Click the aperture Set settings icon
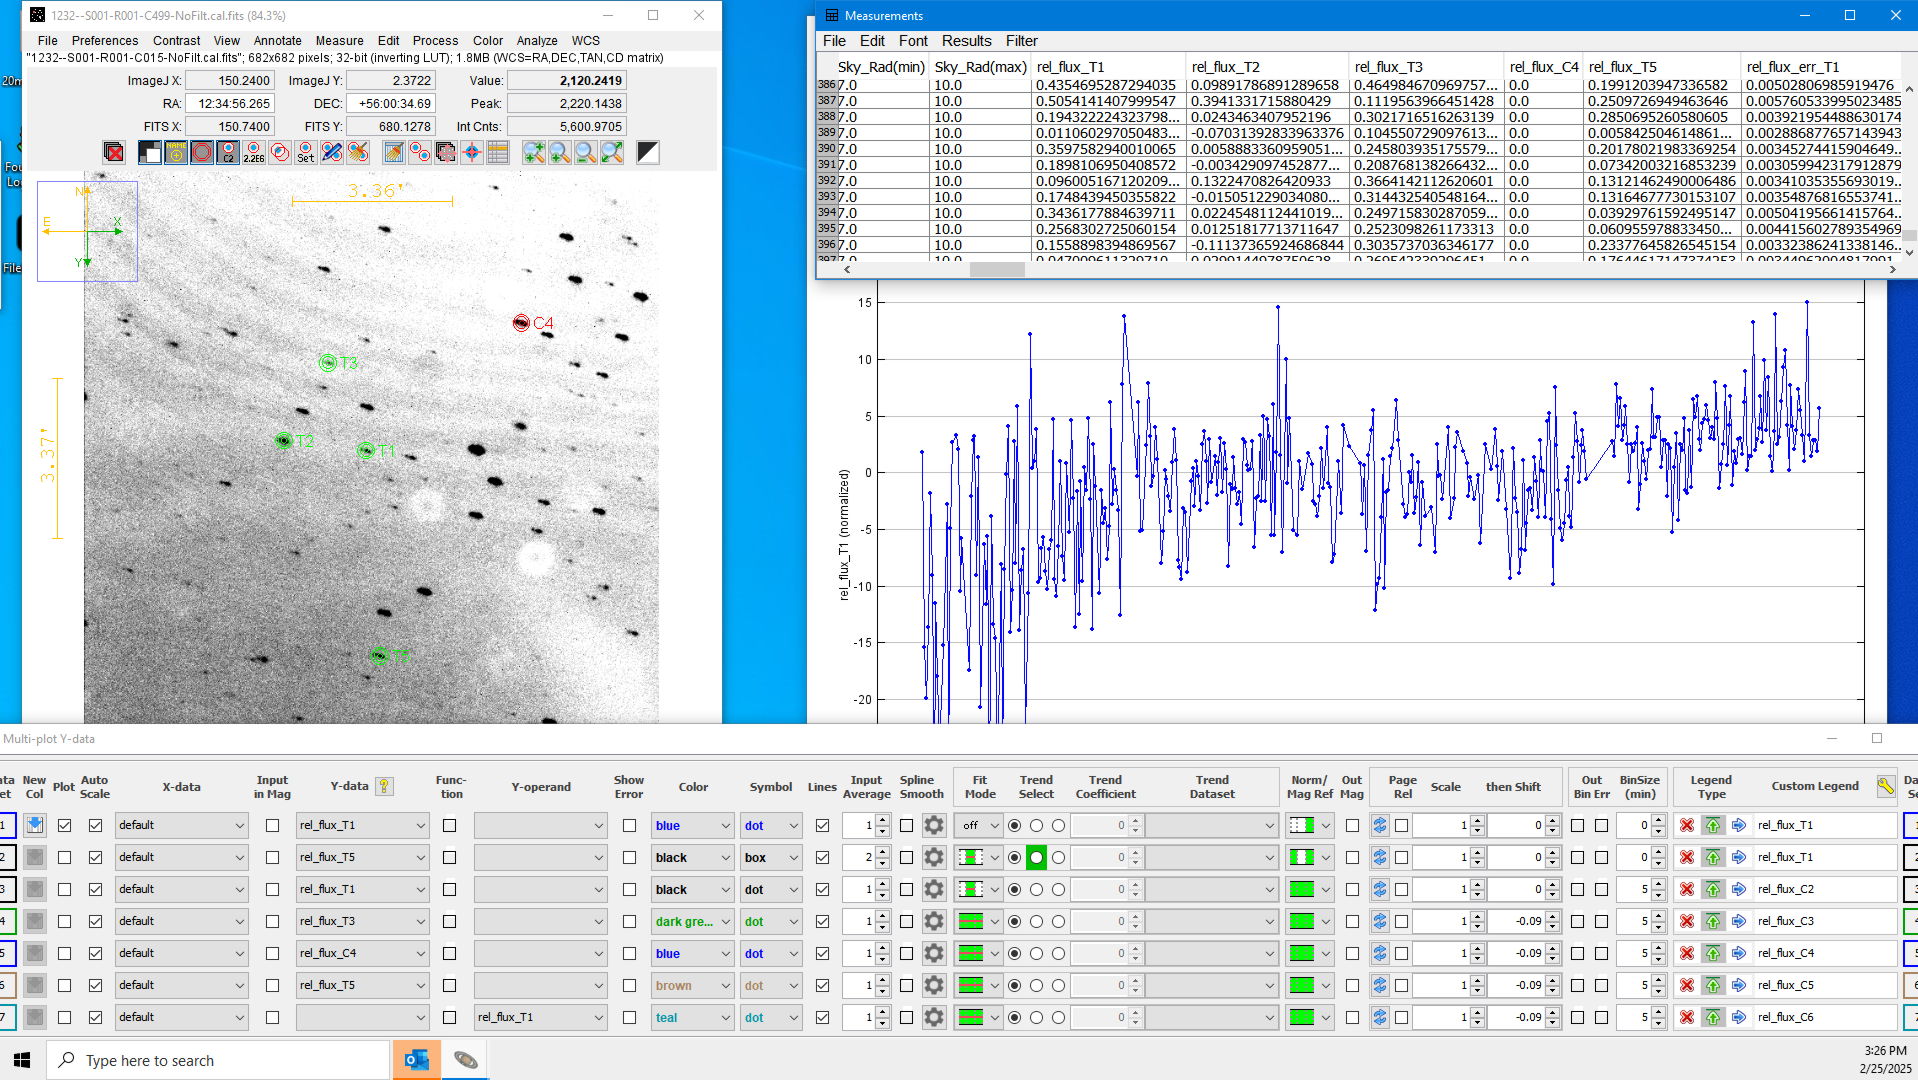Viewport: 1918px width, 1080px height. [x=305, y=152]
